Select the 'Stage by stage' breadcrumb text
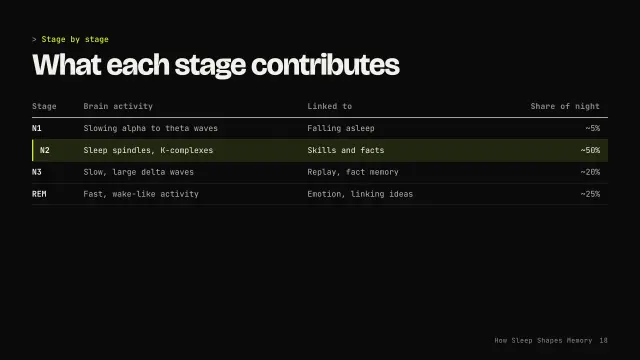The image size is (640, 360). coord(75,39)
